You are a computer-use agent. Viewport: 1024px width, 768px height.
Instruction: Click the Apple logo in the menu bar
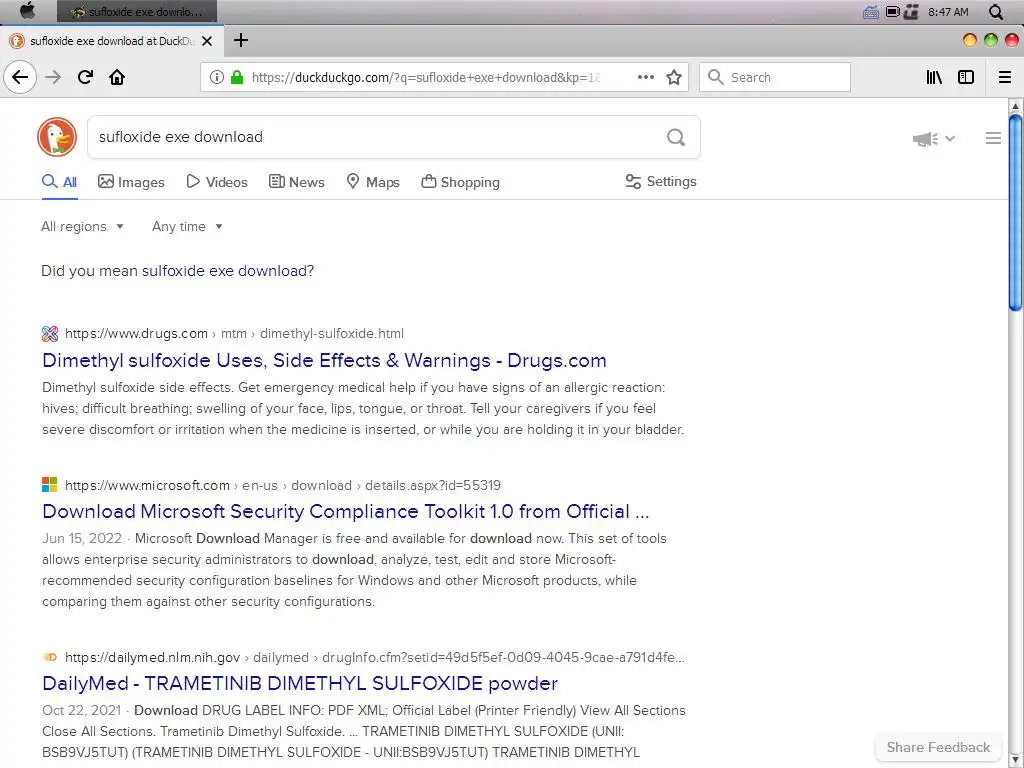(x=27, y=11)
